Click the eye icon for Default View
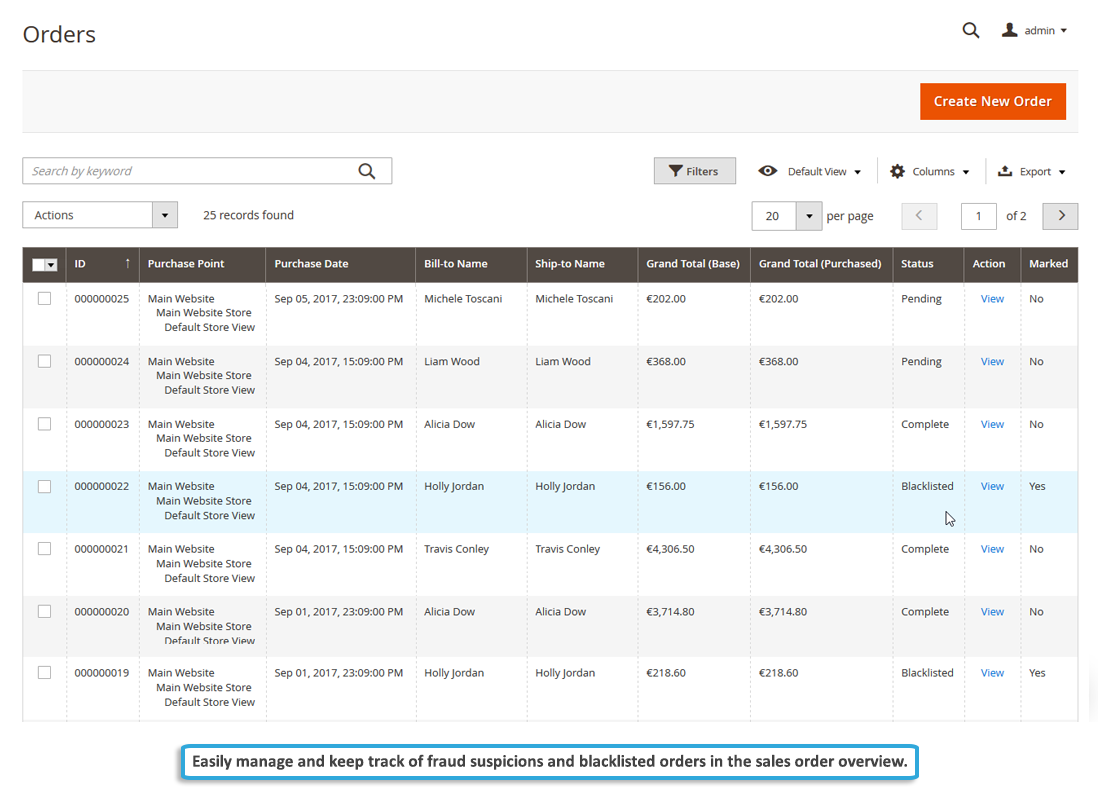The height and width of the screenshot is (800, 1100). click(767, 171)
